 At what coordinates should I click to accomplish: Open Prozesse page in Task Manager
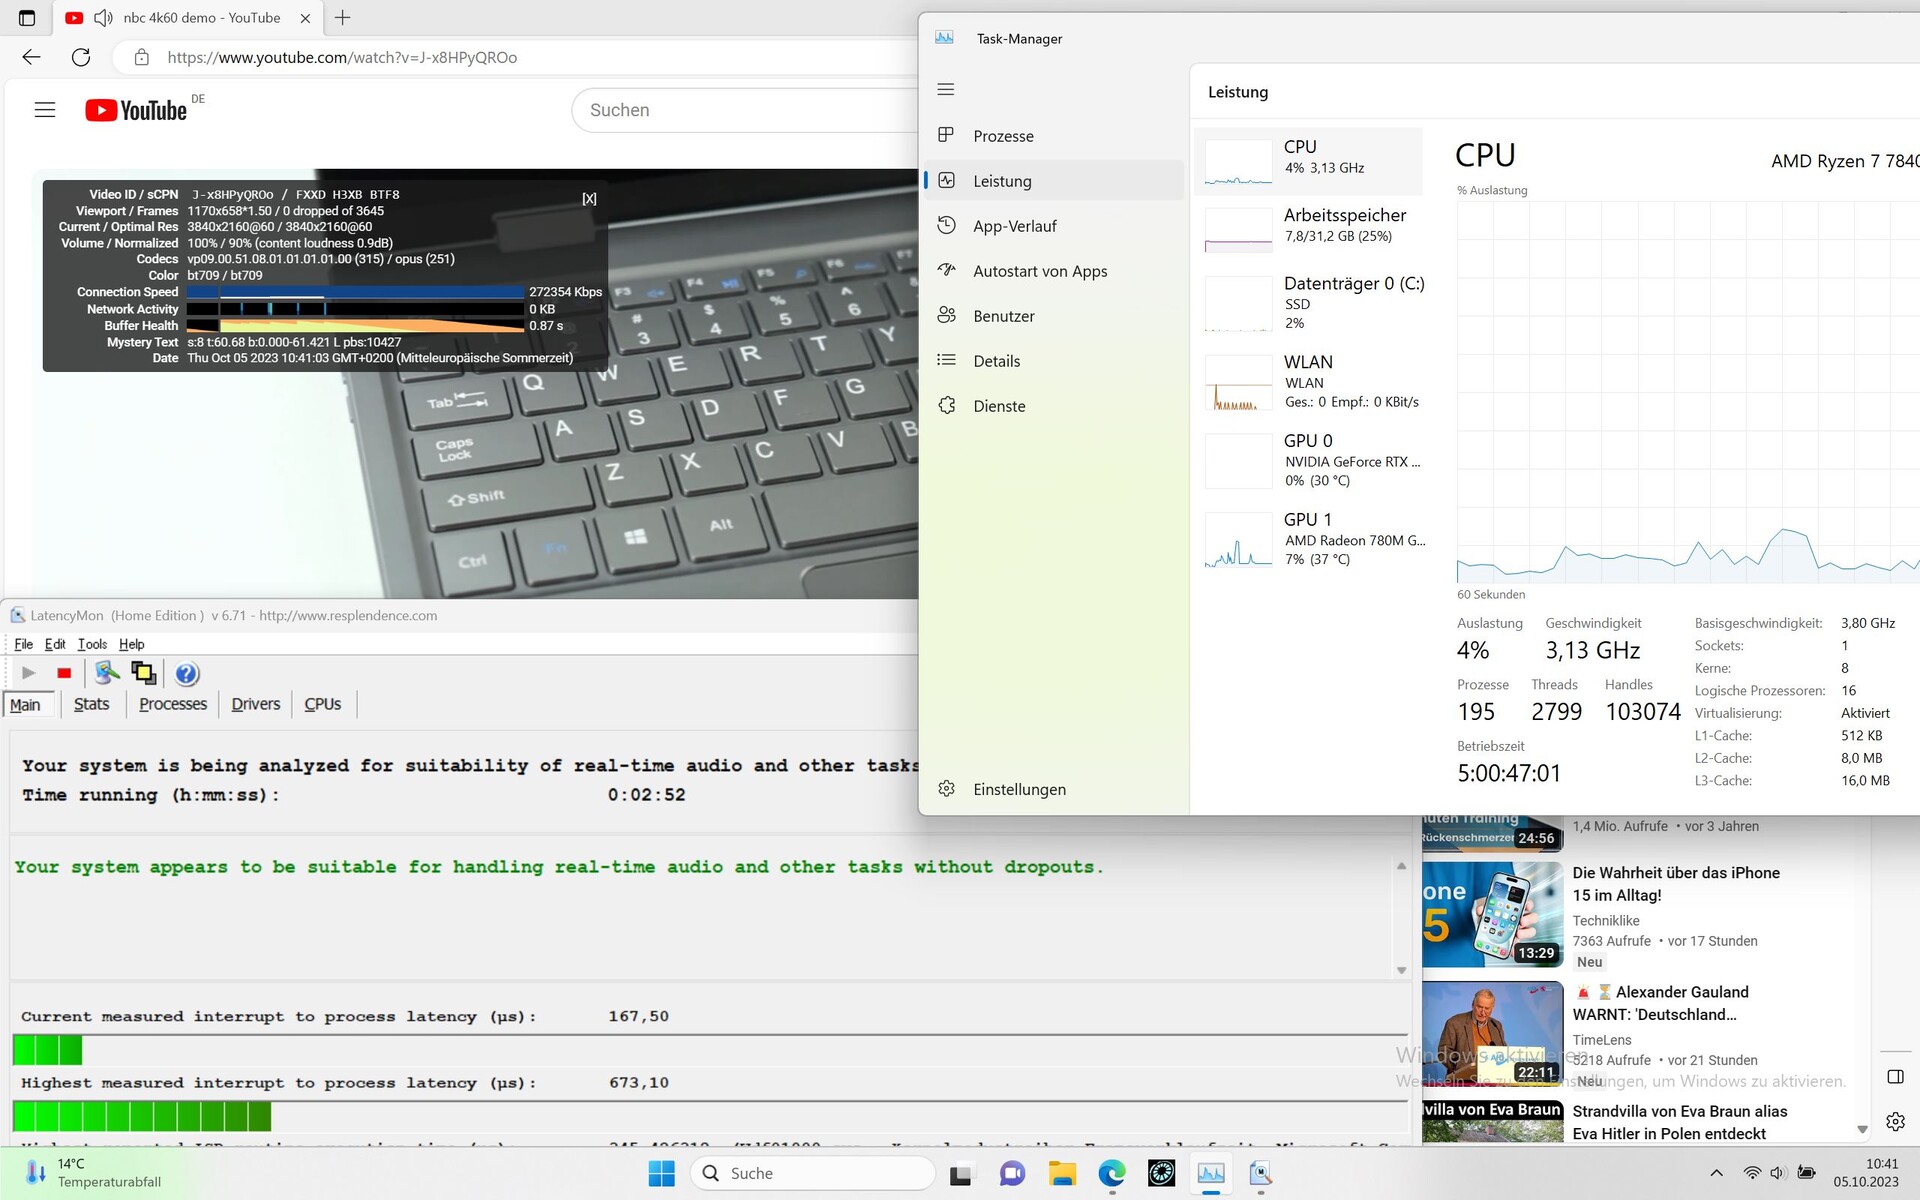[1054, 136]
